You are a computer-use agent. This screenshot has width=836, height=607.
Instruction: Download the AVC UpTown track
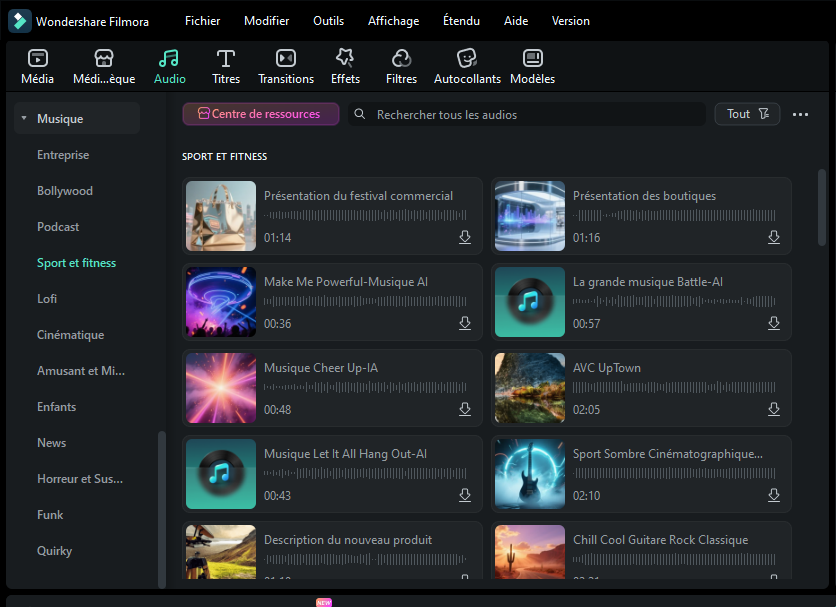(773, 409)
